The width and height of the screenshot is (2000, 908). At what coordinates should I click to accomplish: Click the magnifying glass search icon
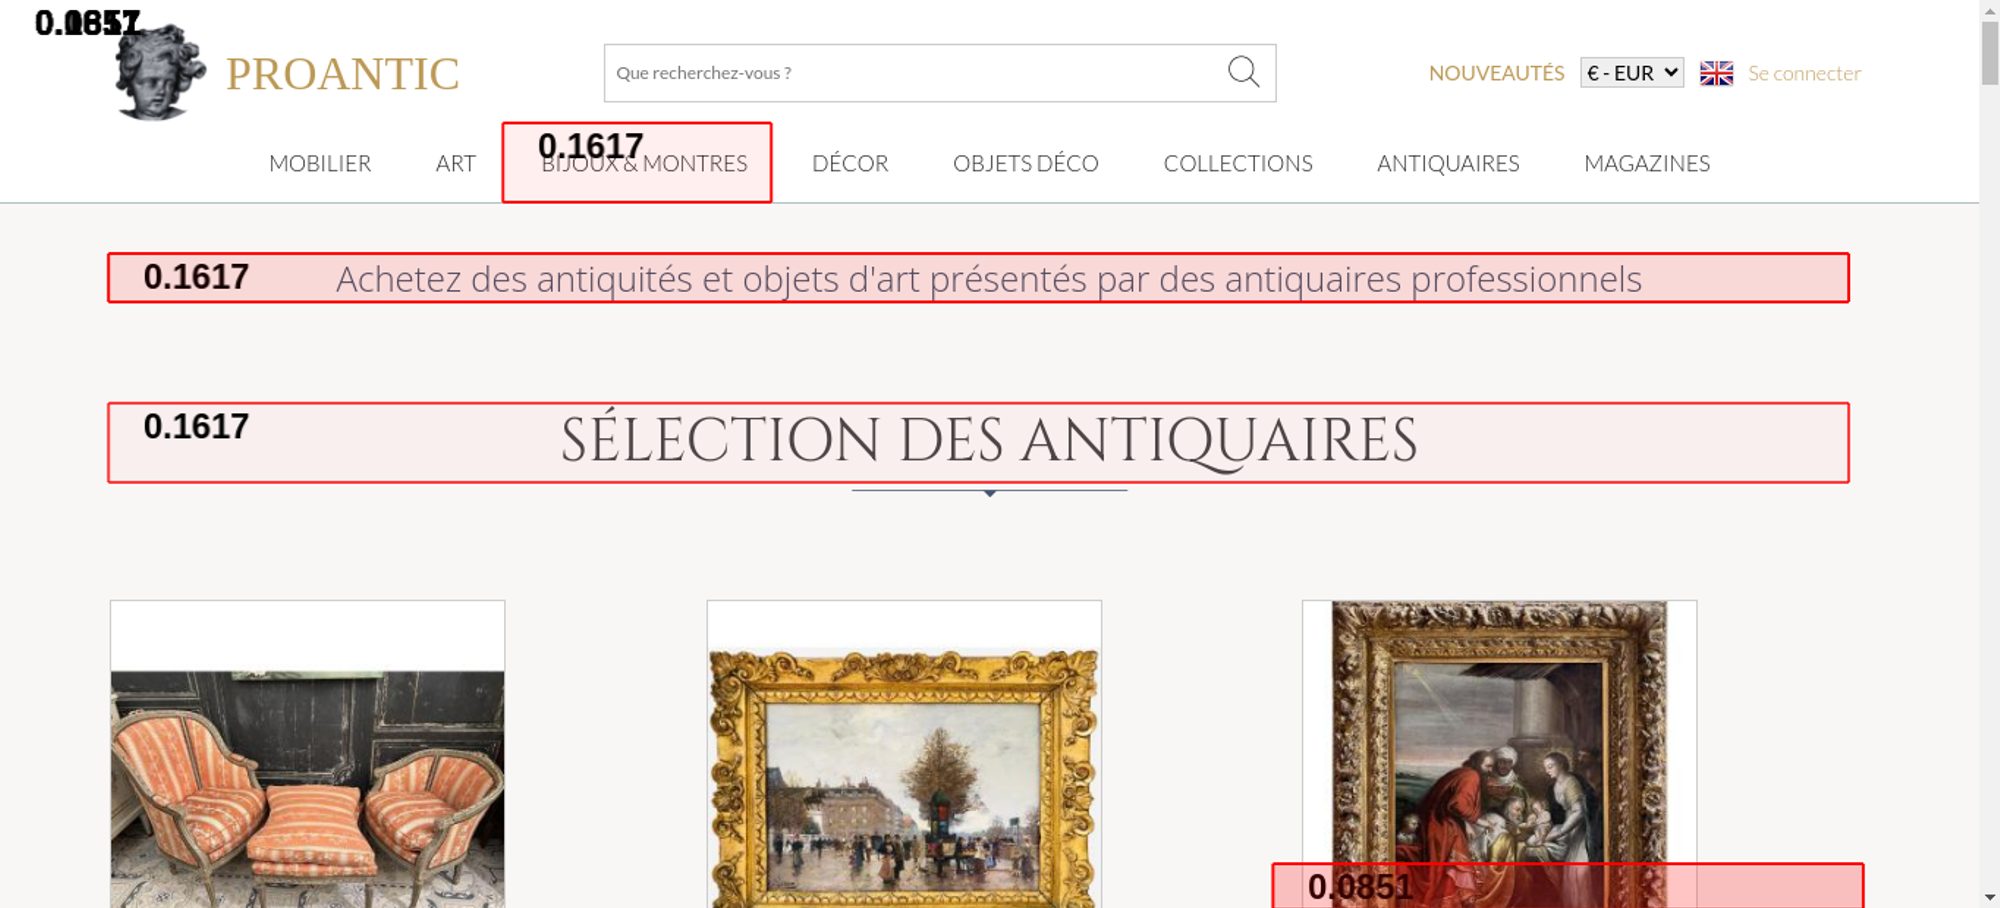[1243, 72]
